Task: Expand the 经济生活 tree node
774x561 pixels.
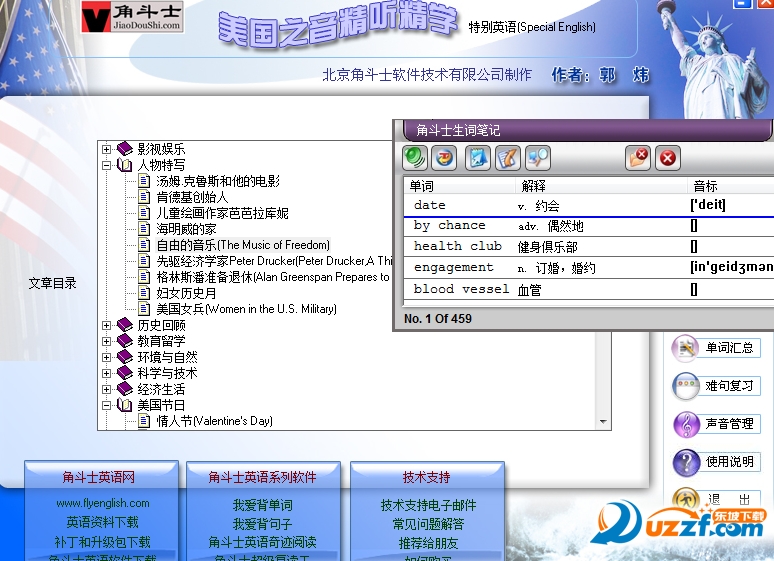Action: click(x=106, y=389)
